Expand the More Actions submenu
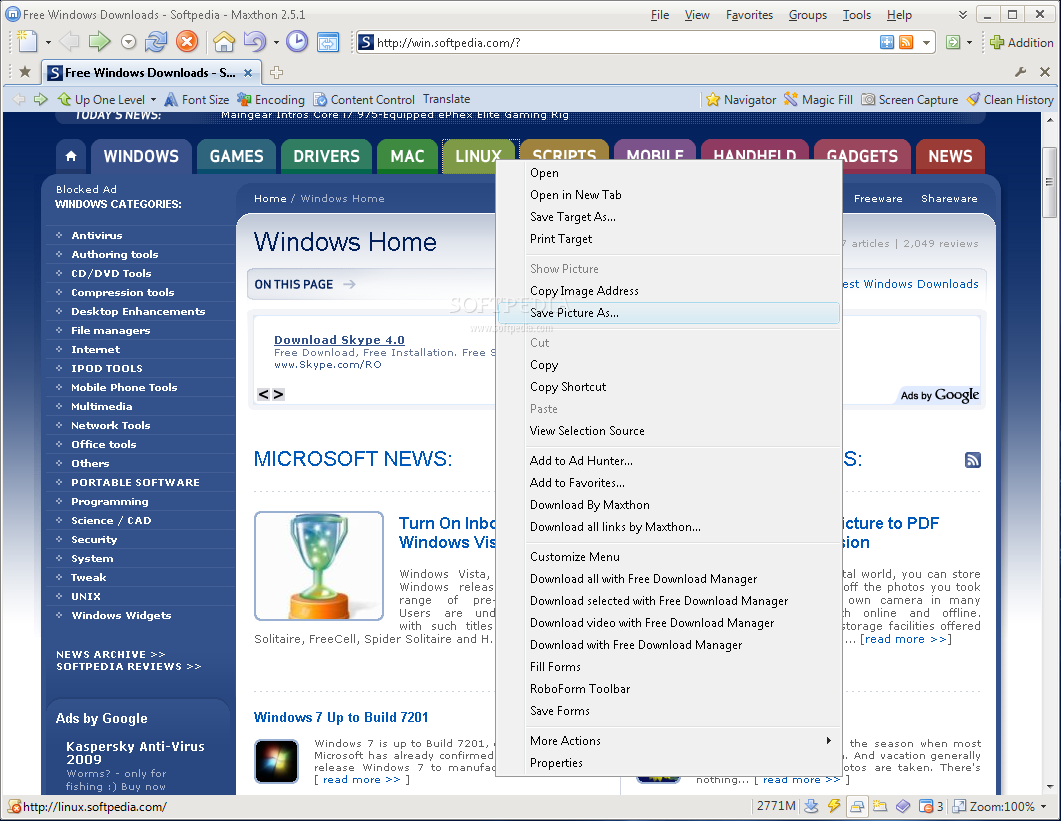The width and height of the screenshot is (1061, 821). pyautogui.click(x=669, y=740)
